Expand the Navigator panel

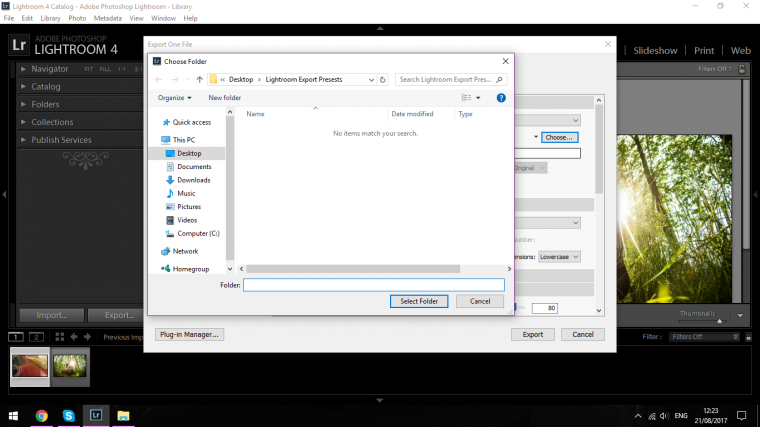coord(23,69)
